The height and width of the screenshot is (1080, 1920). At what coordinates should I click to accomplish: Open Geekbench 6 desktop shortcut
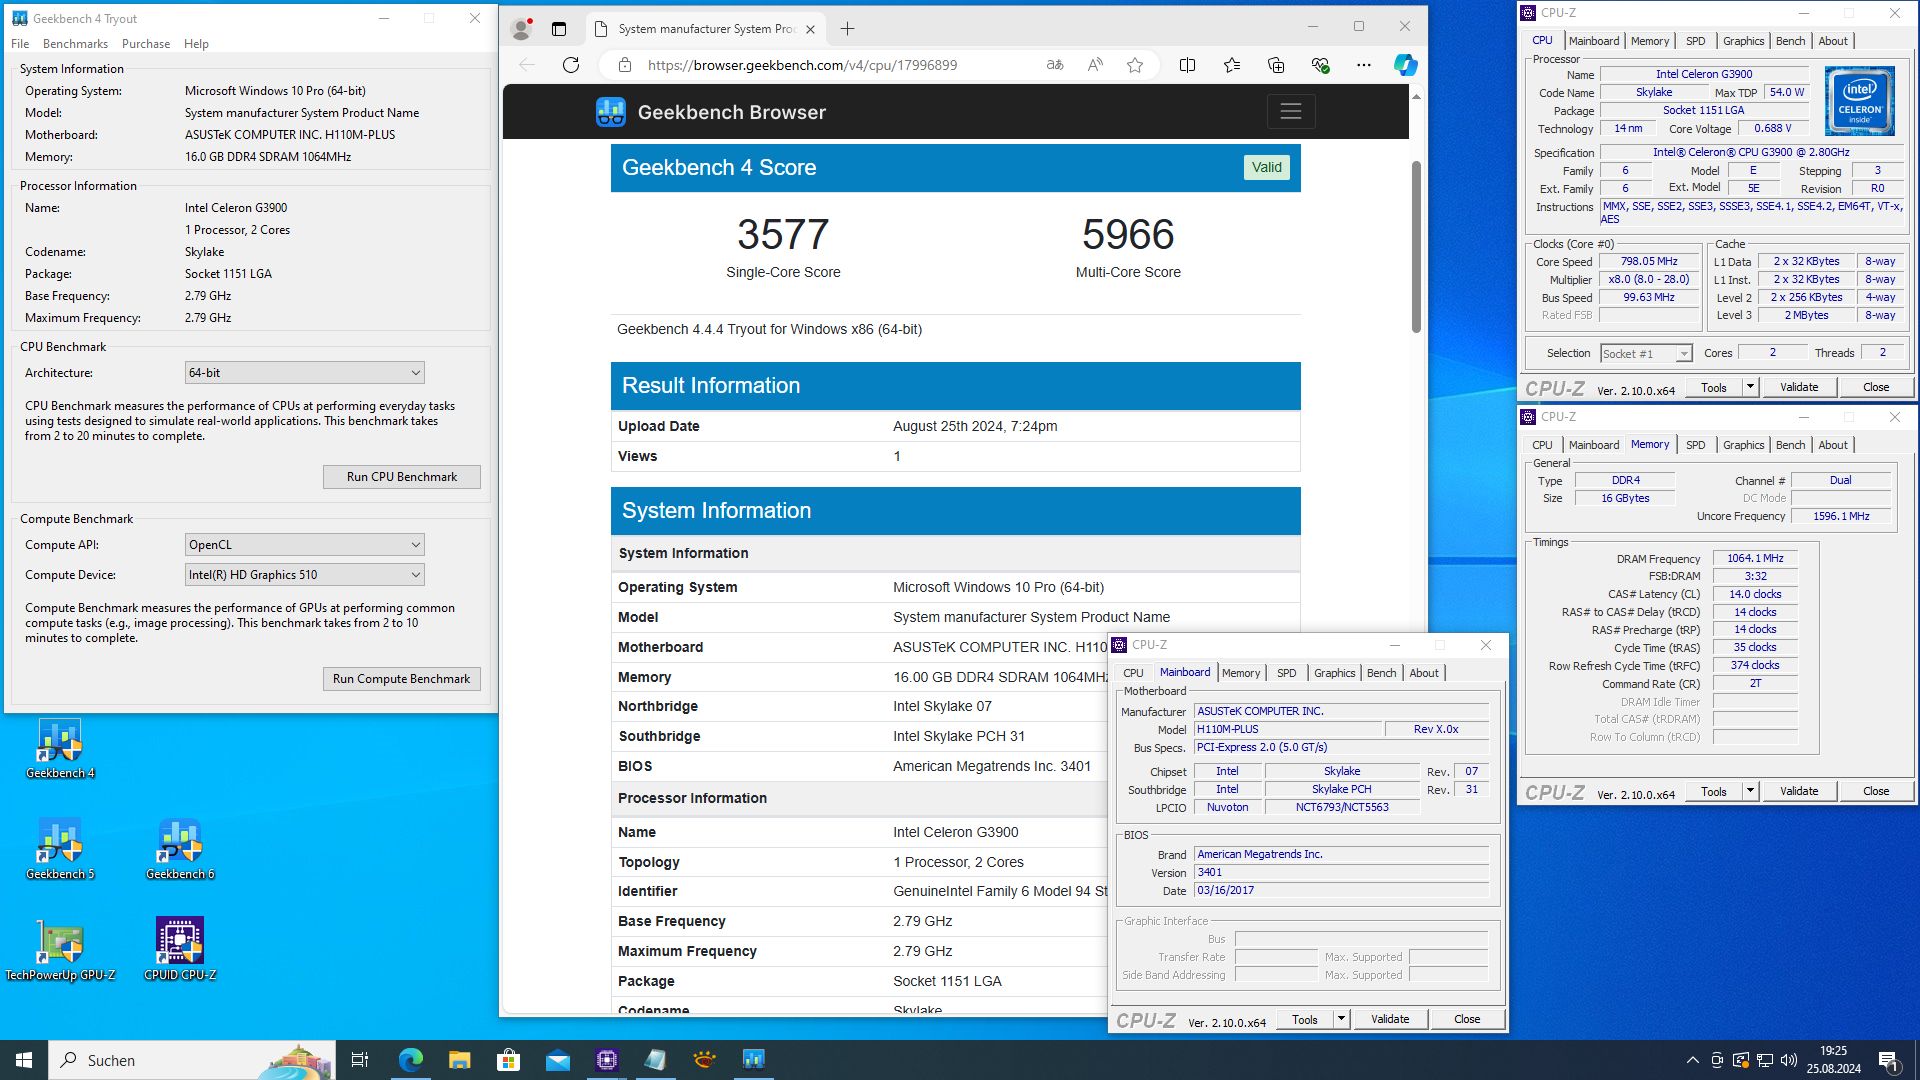tap(180, 849)
